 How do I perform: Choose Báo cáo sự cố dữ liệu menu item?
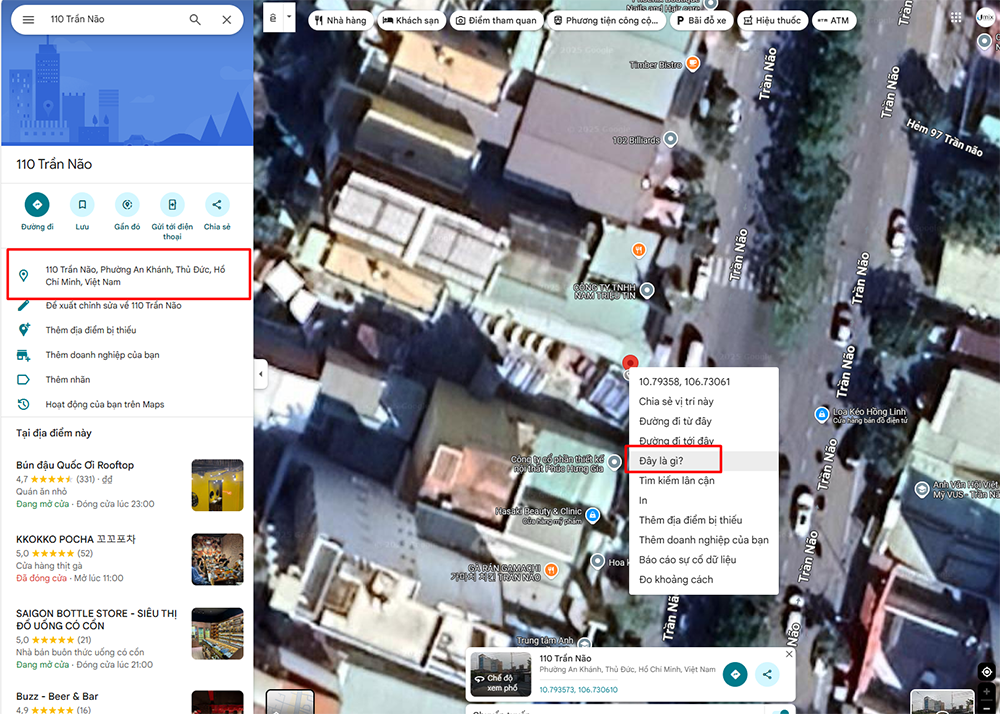pos(703,560)
